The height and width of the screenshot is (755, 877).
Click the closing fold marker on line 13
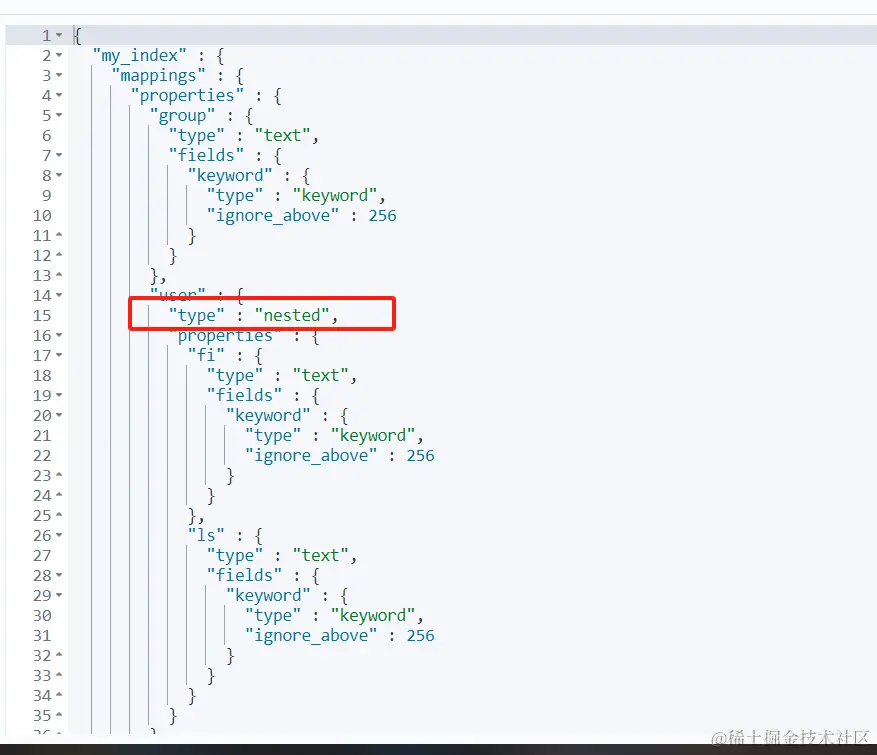pos(59,275)
